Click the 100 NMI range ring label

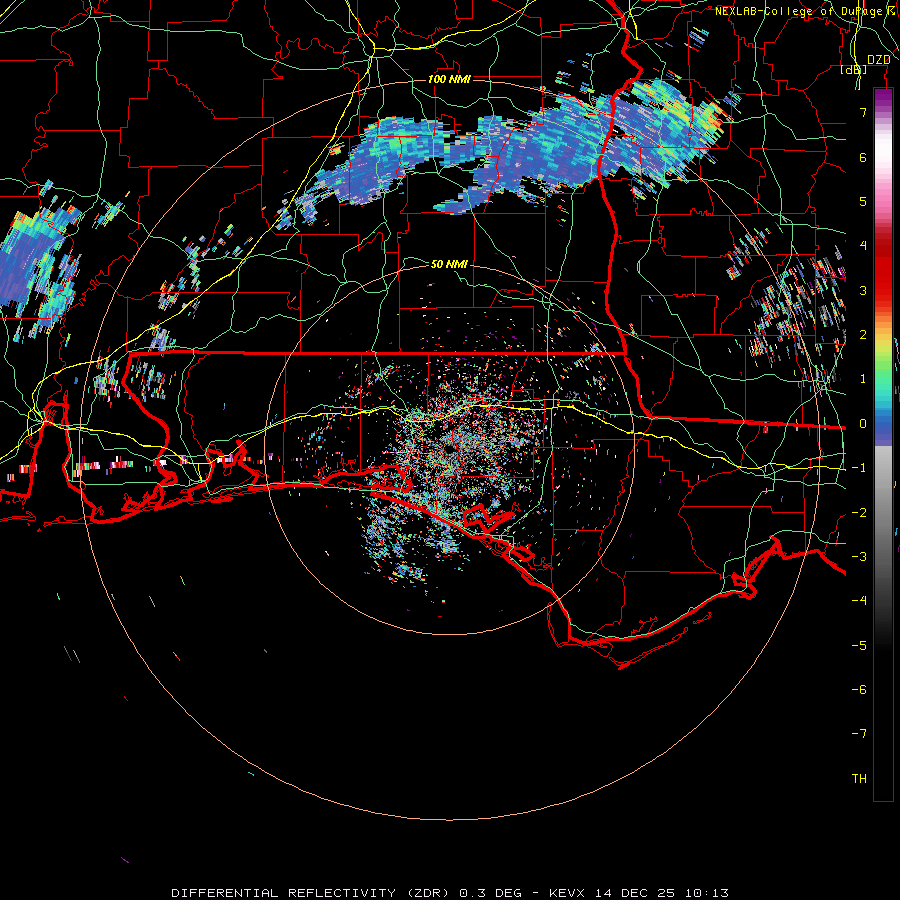pos(449,79)
